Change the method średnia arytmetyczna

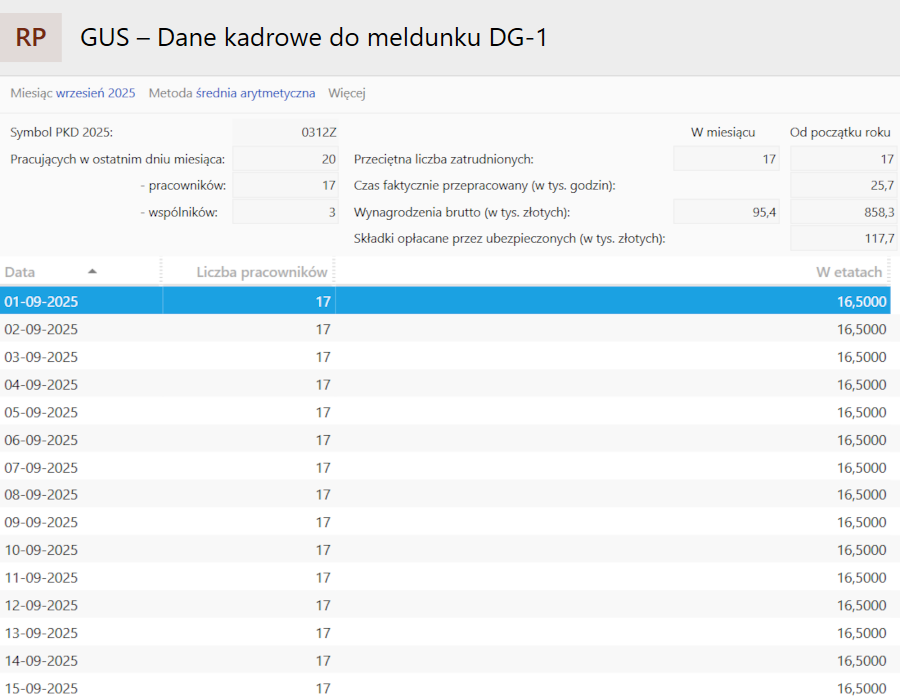coord(255,93)
